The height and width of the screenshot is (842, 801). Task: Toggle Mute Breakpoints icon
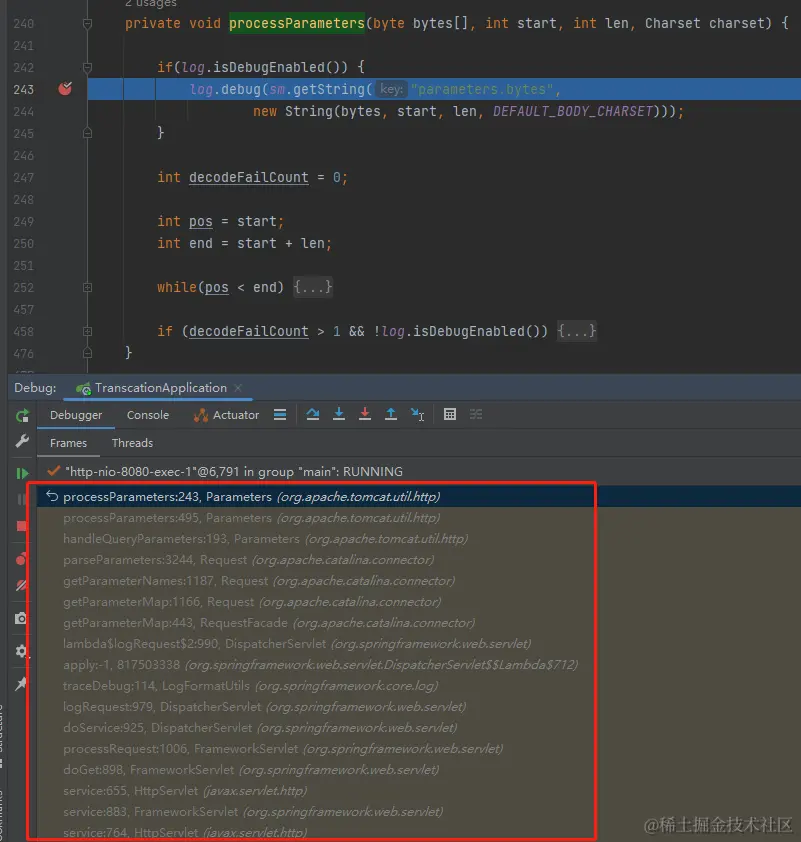[21, 585]
